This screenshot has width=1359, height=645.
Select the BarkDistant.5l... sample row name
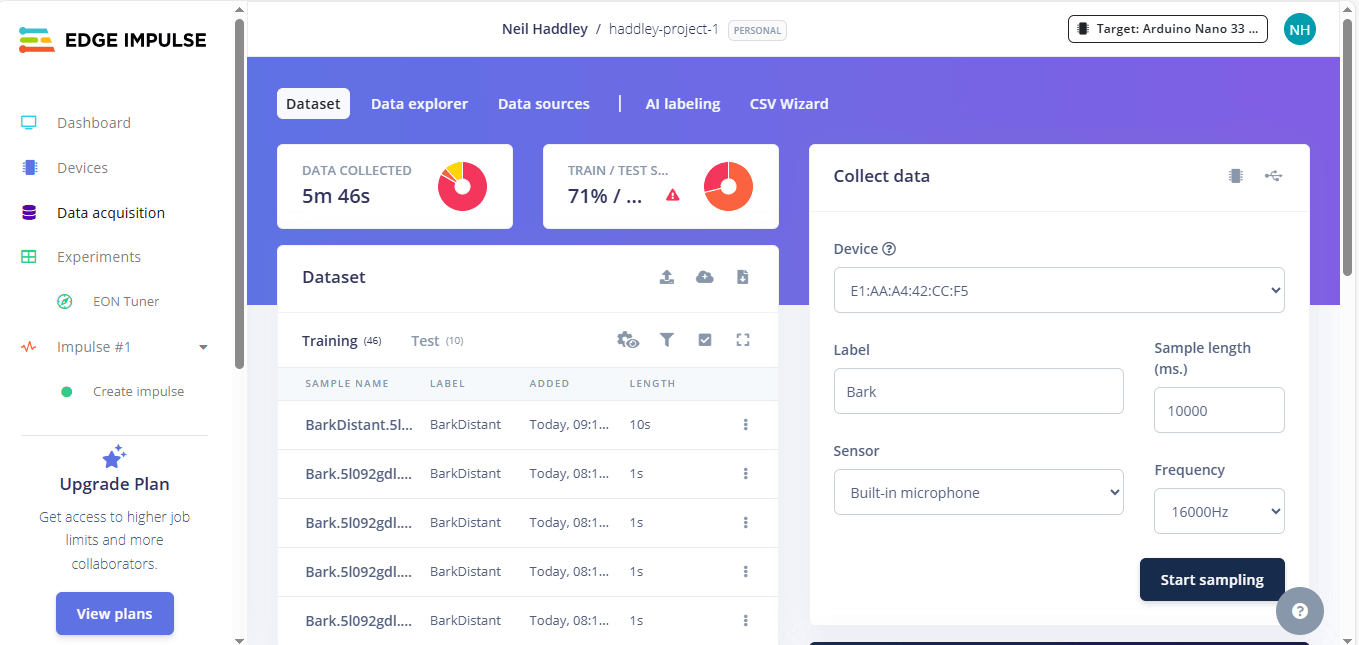[359, 425]
